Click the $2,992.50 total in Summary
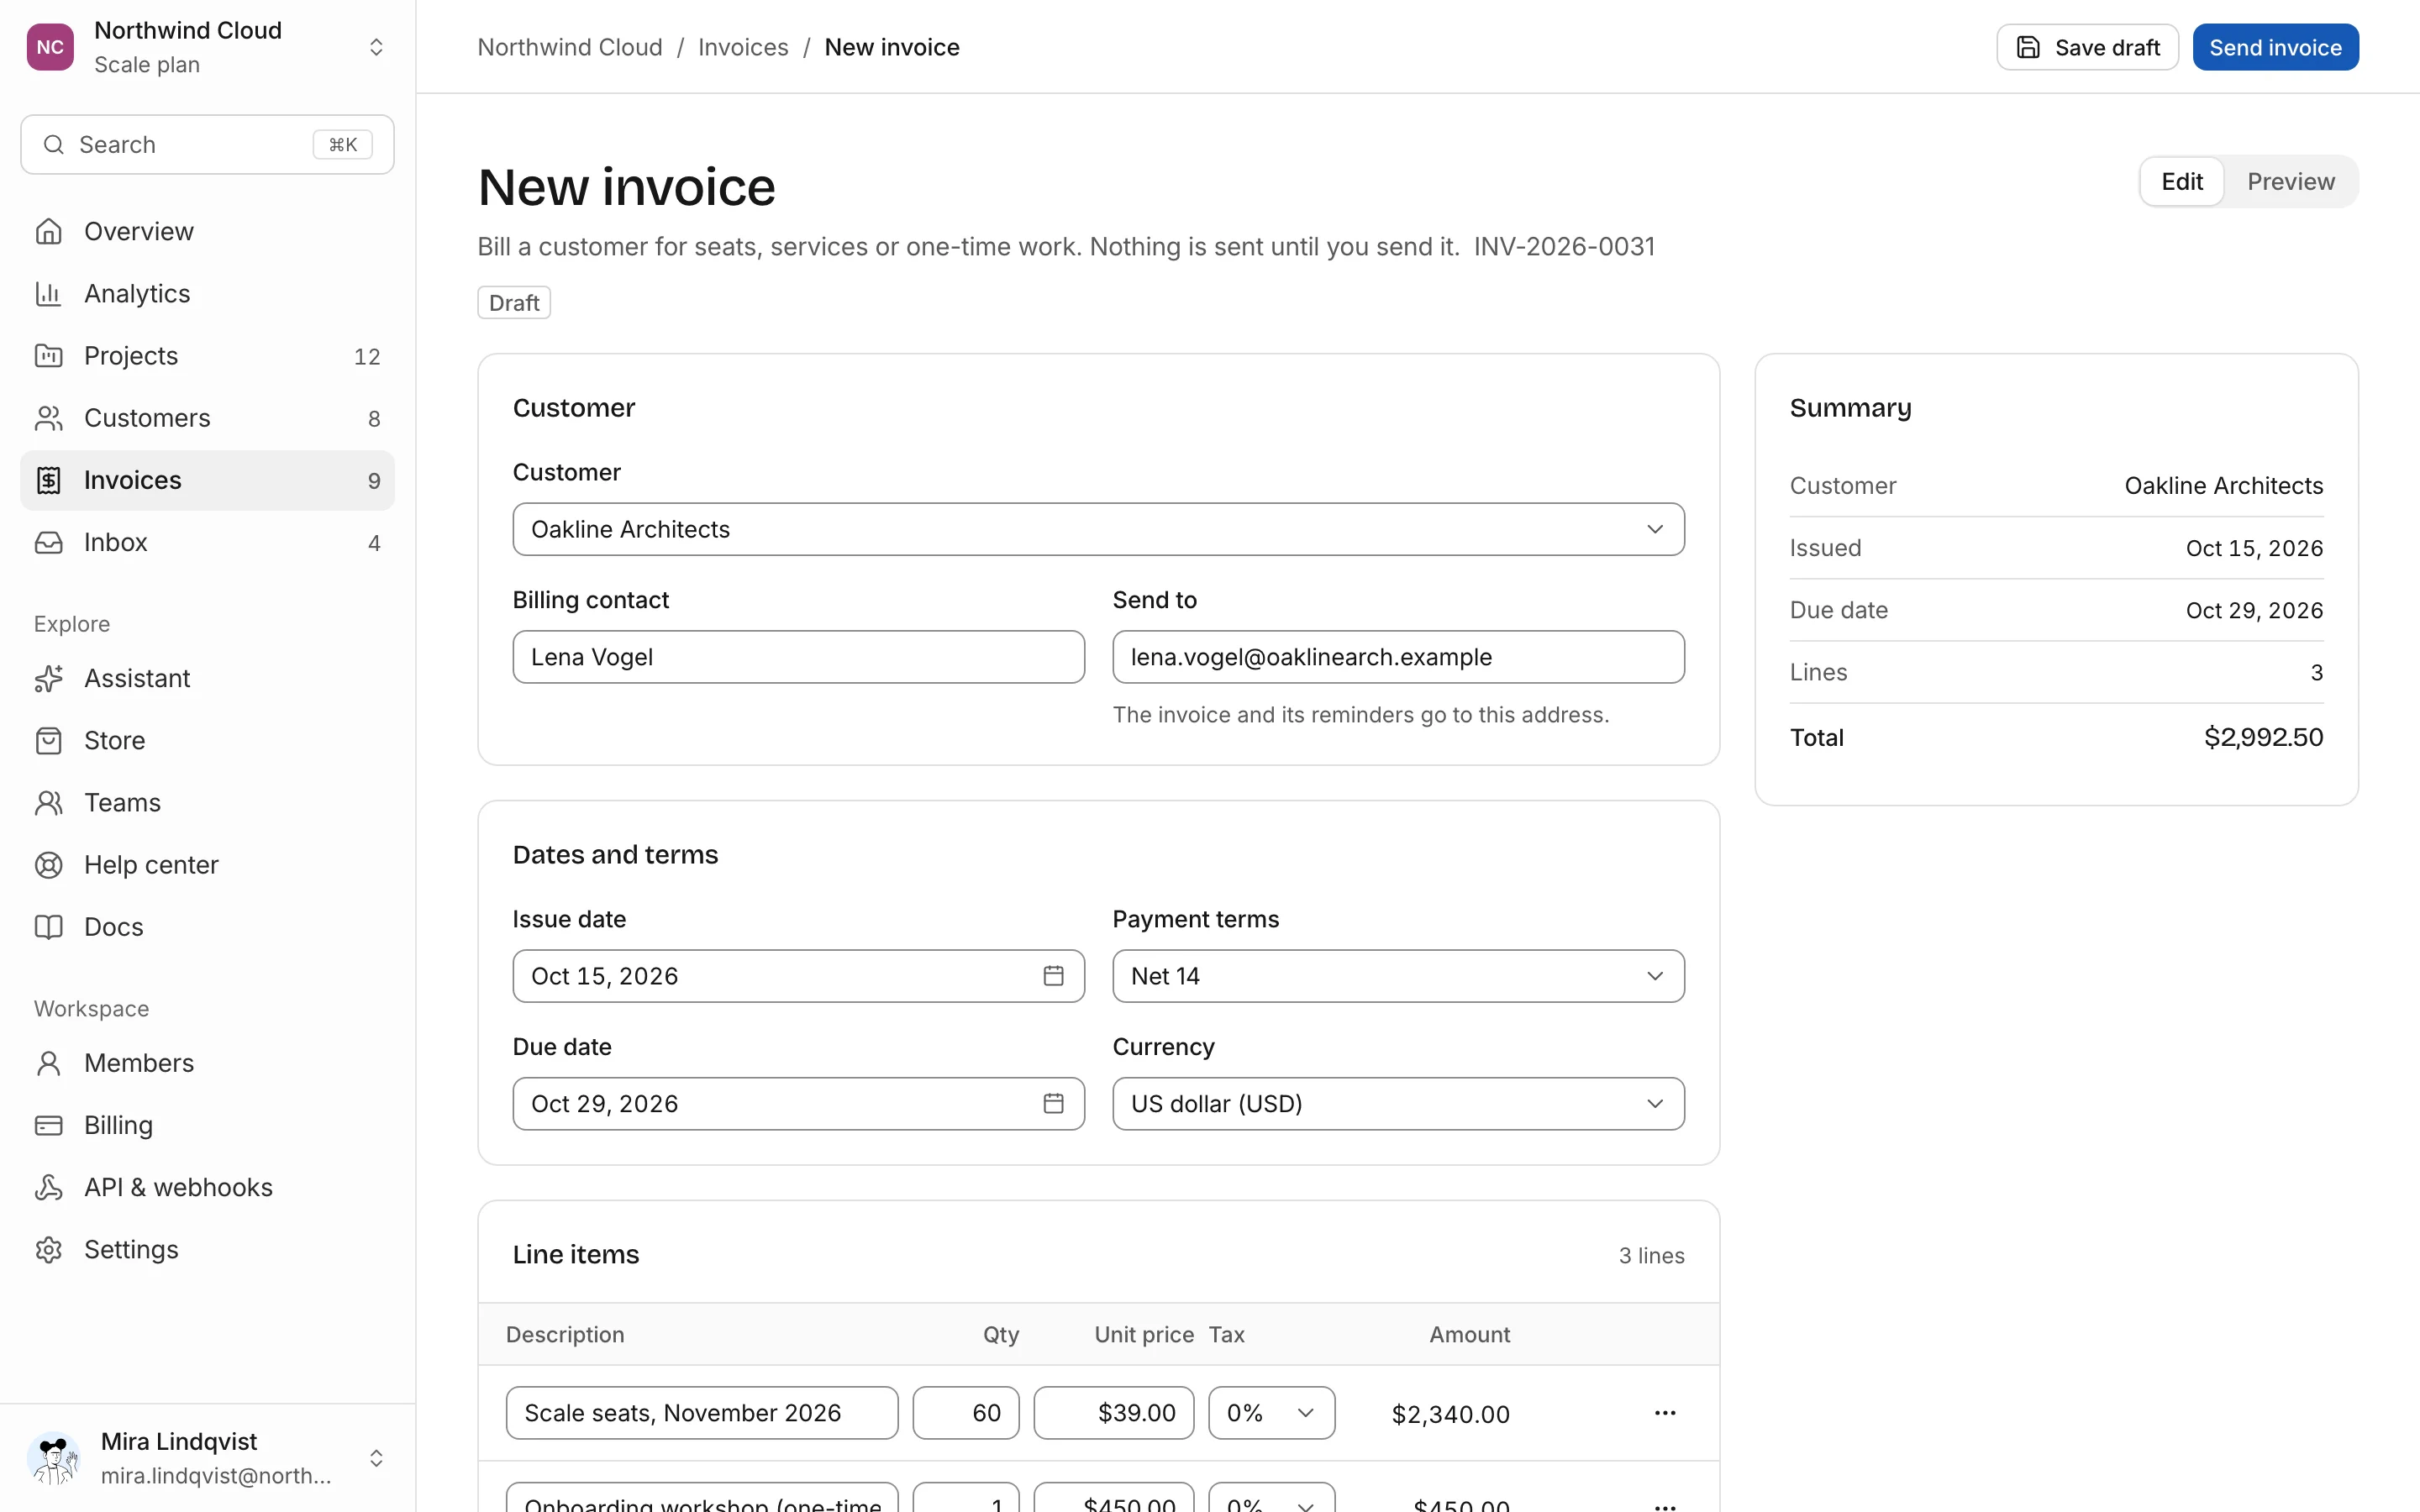 [x=2263, y=737]
